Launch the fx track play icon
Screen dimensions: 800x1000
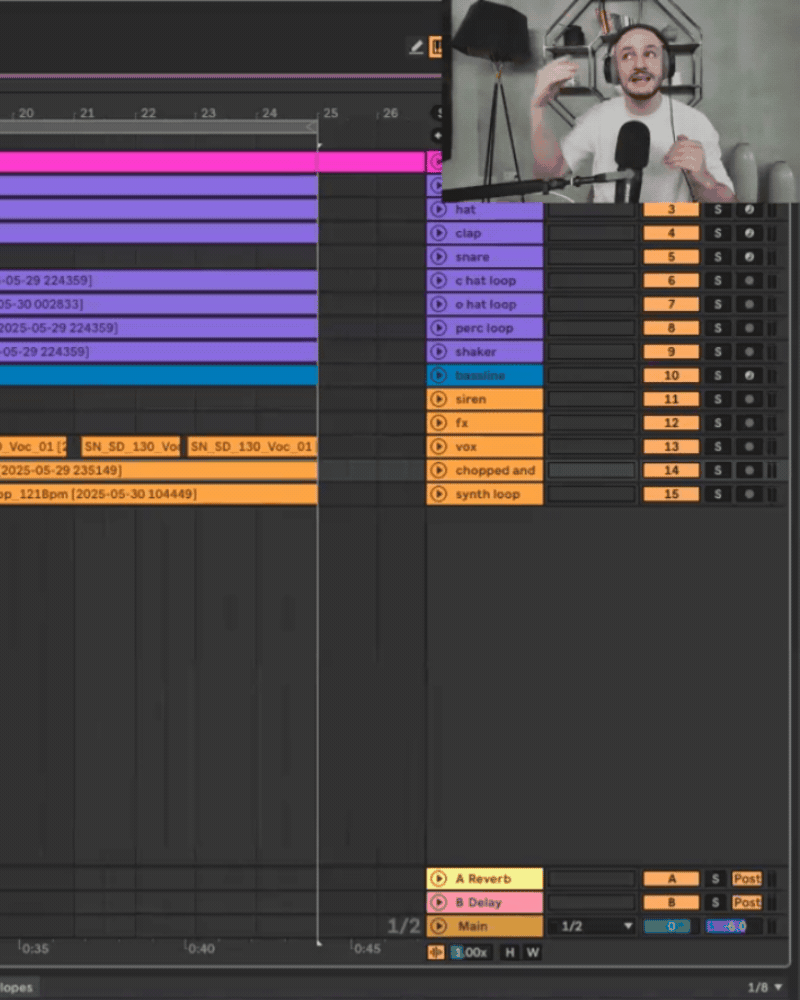[438, 423]
